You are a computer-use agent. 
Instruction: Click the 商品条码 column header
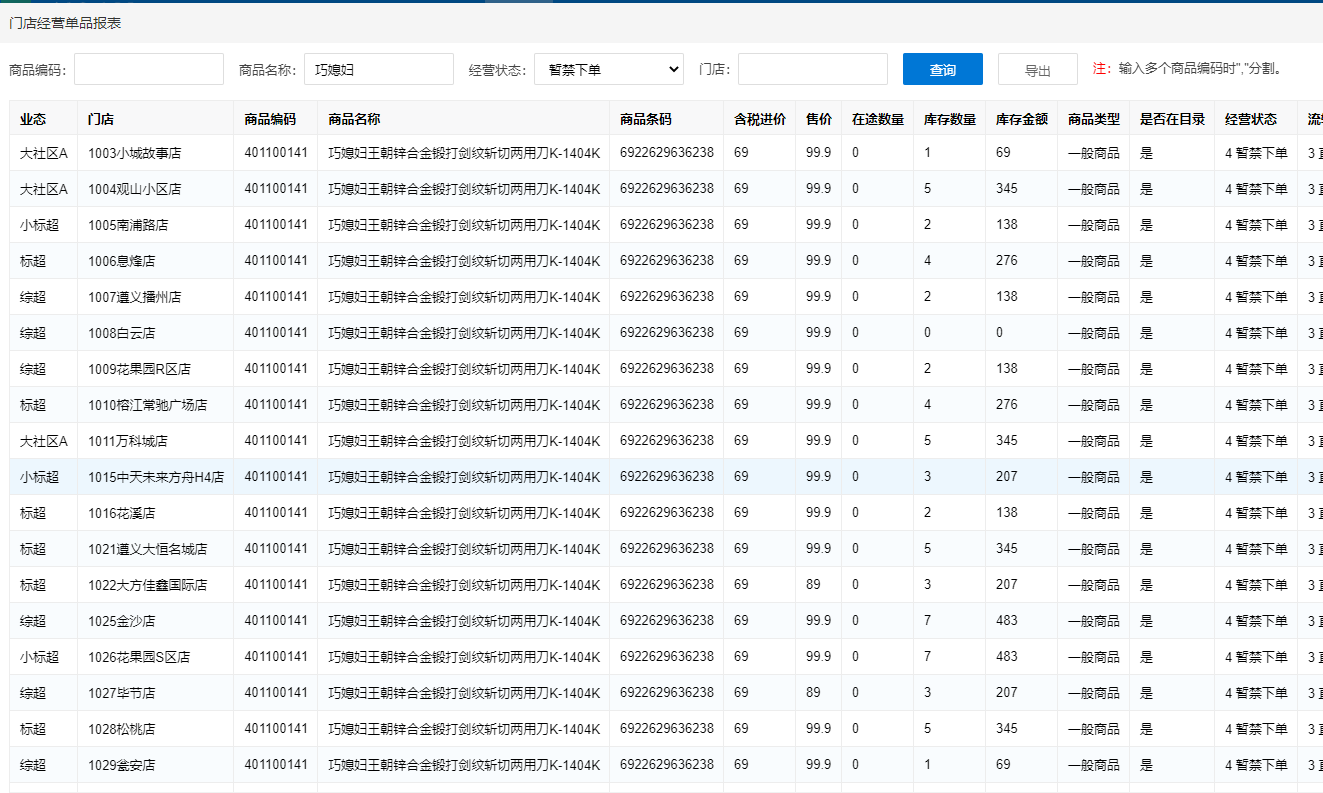tap(645, 119)
